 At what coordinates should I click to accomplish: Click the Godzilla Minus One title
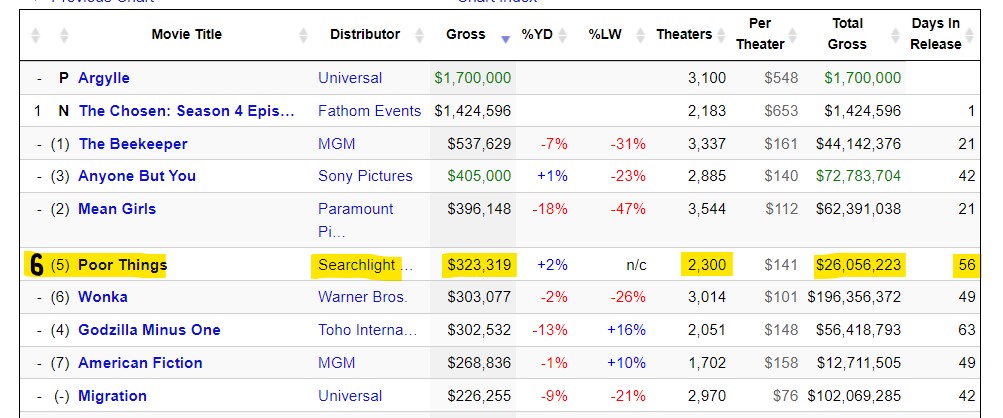point(149,330)
